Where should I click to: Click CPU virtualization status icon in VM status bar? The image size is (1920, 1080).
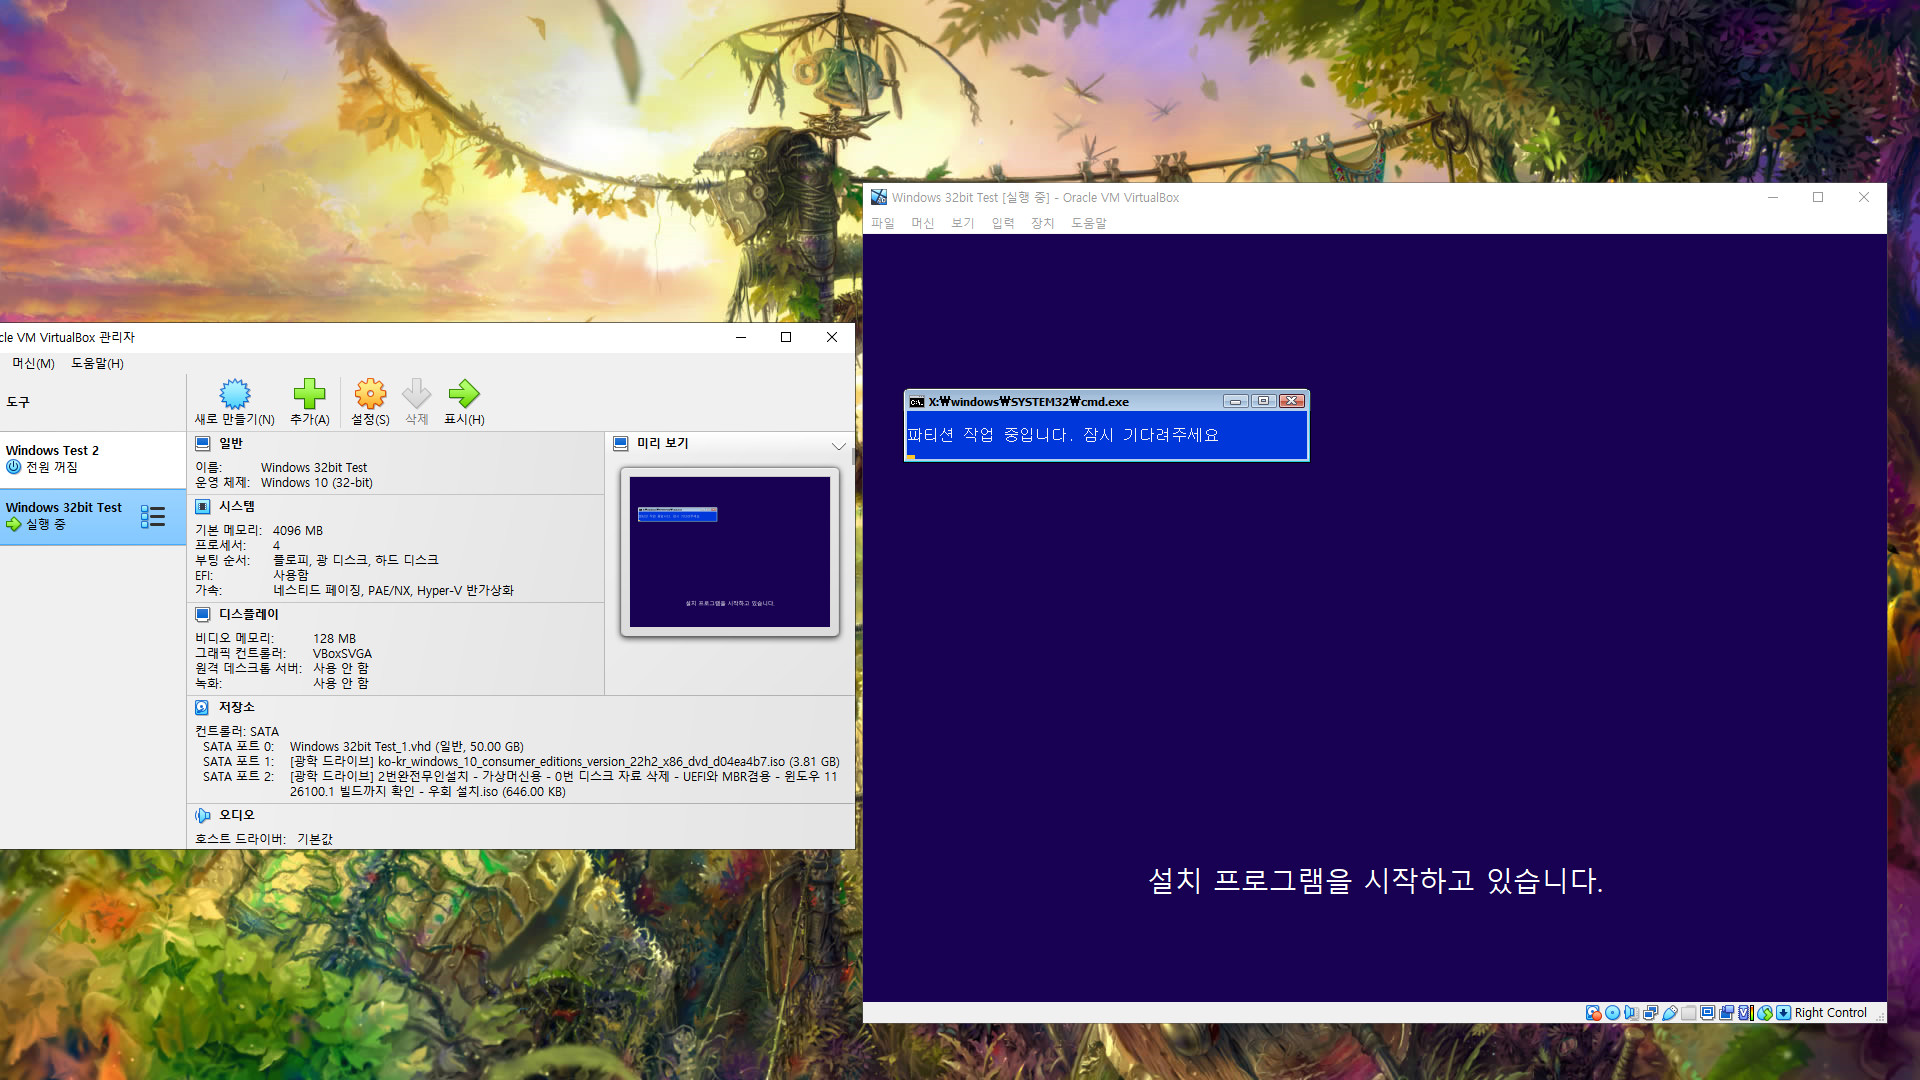click(x=1746, y=1013)
